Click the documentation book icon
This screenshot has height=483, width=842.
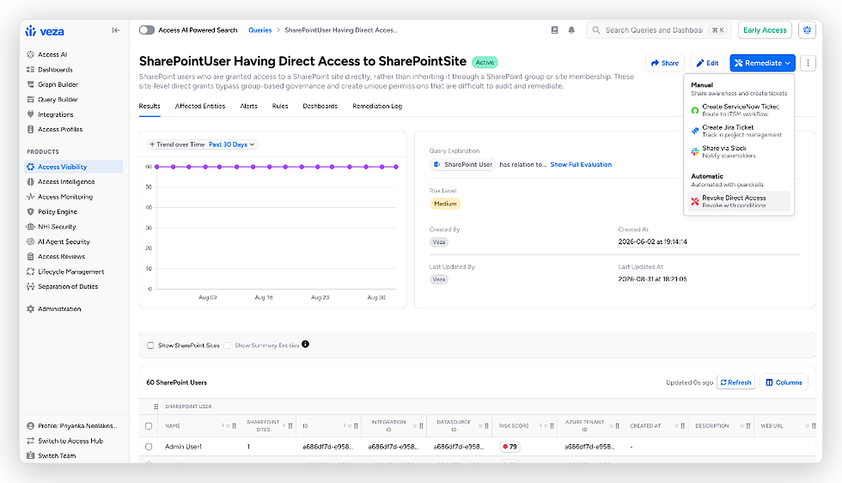pyautogui.click(x=554, y=31)
